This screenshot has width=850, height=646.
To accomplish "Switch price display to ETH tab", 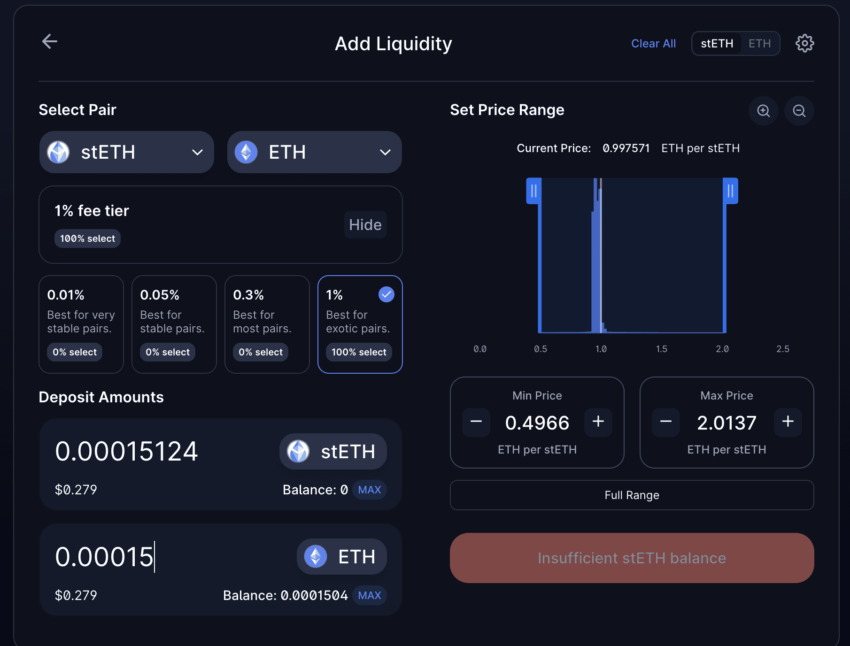I will pos(760,44).
